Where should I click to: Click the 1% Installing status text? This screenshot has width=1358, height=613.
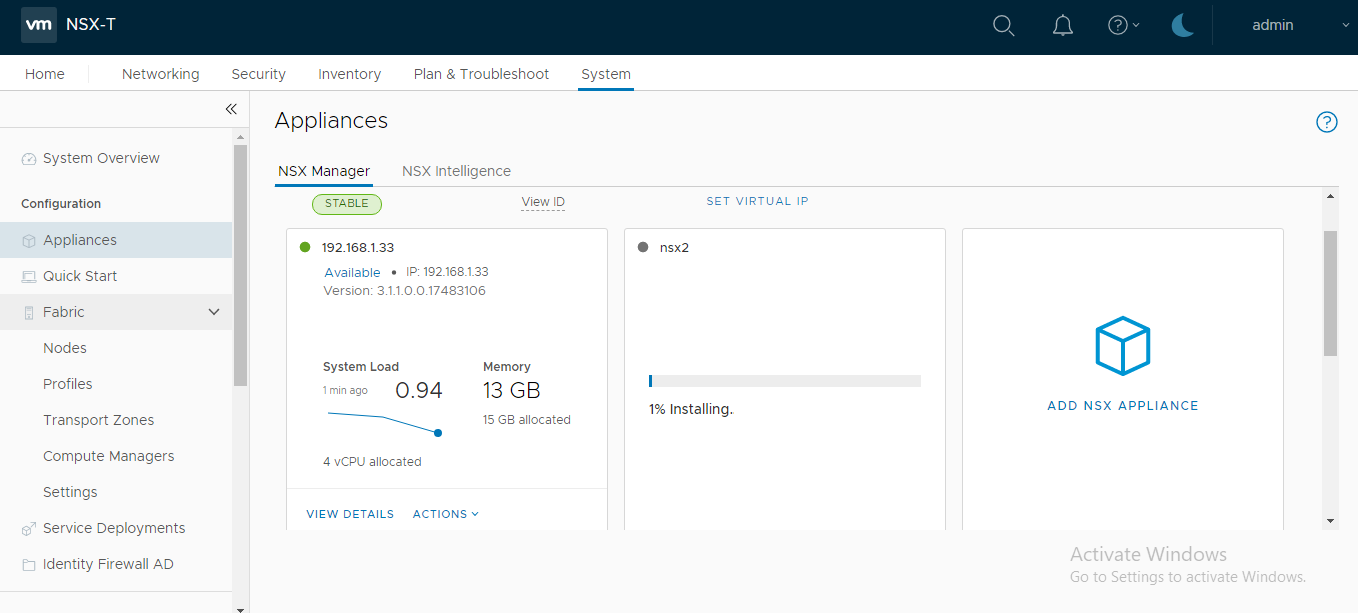691,409
